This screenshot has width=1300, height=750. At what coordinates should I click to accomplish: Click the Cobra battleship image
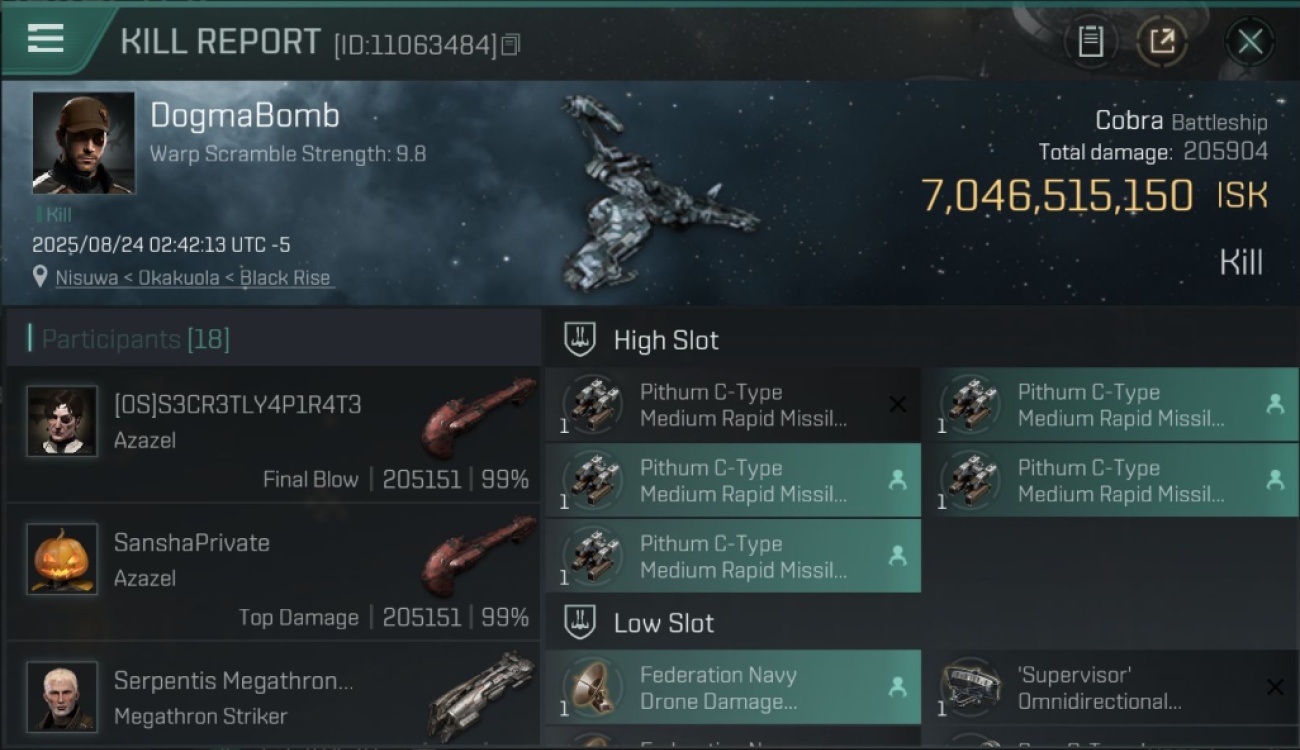pyautogui.click(x=655, y=192)
